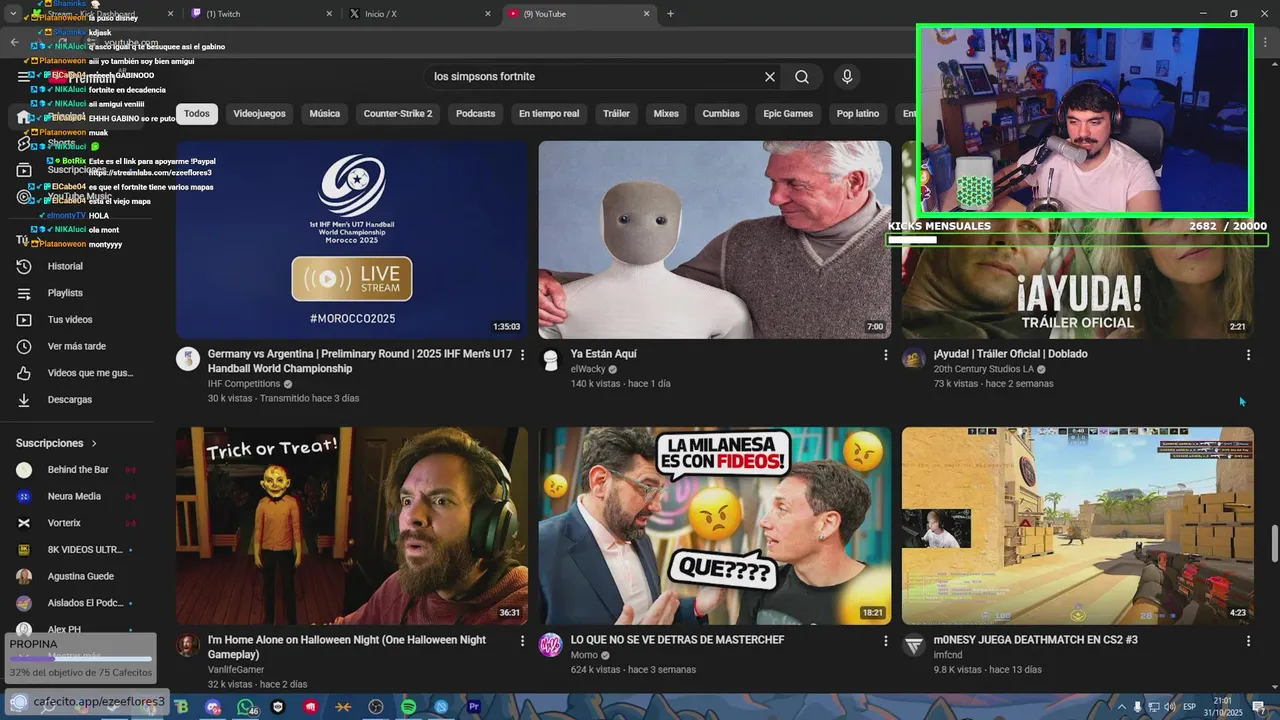1280x720 pixels.
Task: Select the Counter-Strike 2 filter chip
Action: [398, 114]
